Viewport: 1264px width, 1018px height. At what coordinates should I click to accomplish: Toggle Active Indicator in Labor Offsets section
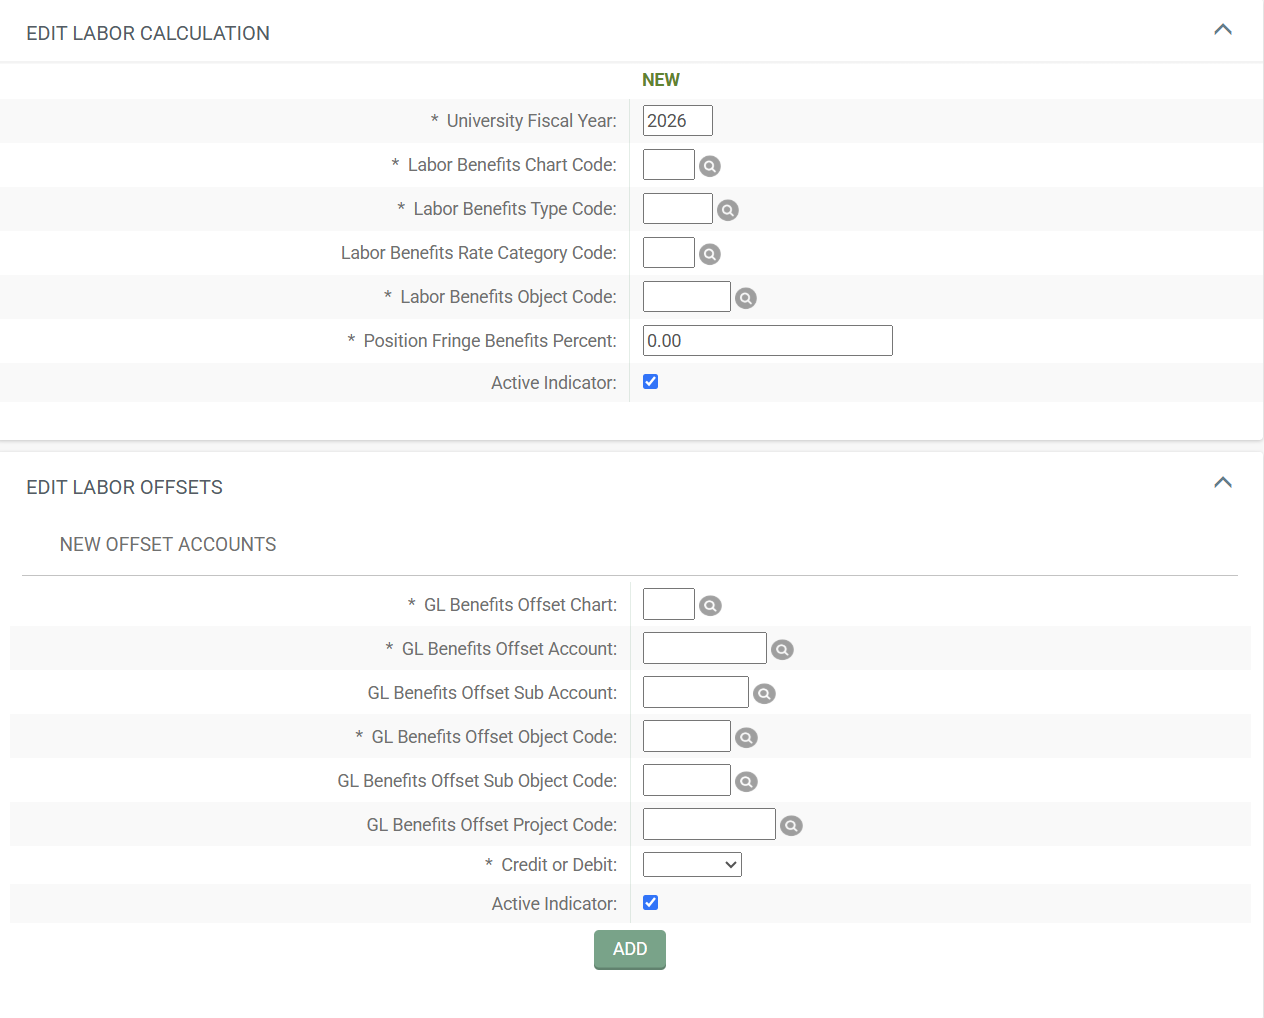click(x=650, y=903)
